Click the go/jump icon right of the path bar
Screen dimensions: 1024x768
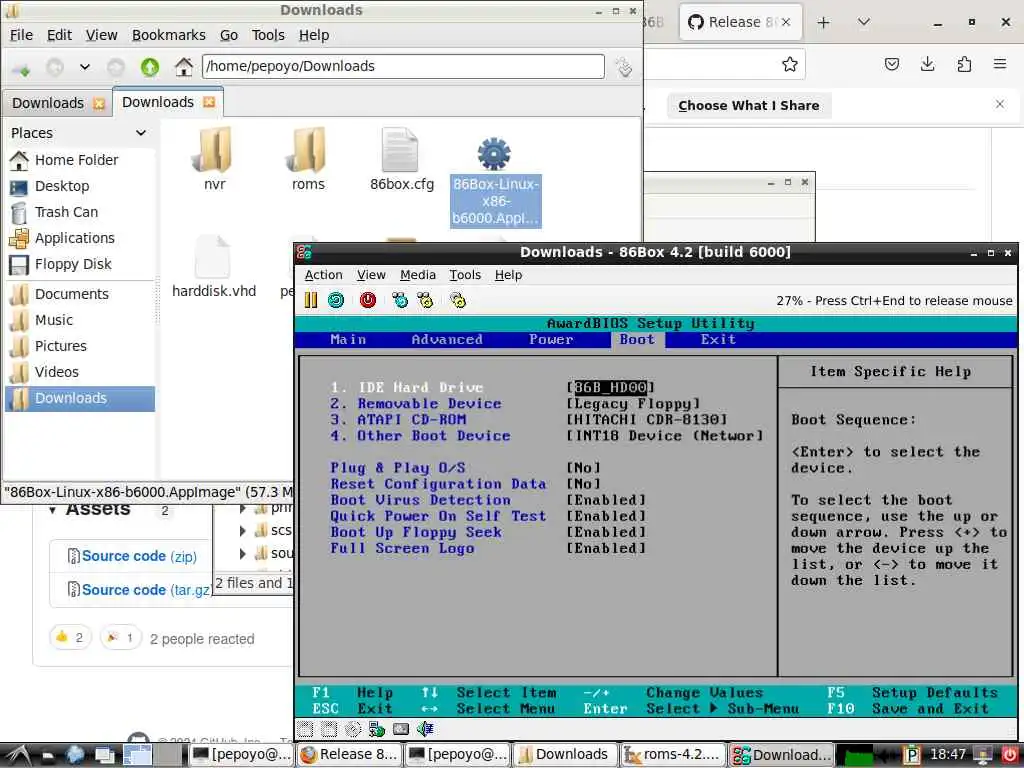624,67
